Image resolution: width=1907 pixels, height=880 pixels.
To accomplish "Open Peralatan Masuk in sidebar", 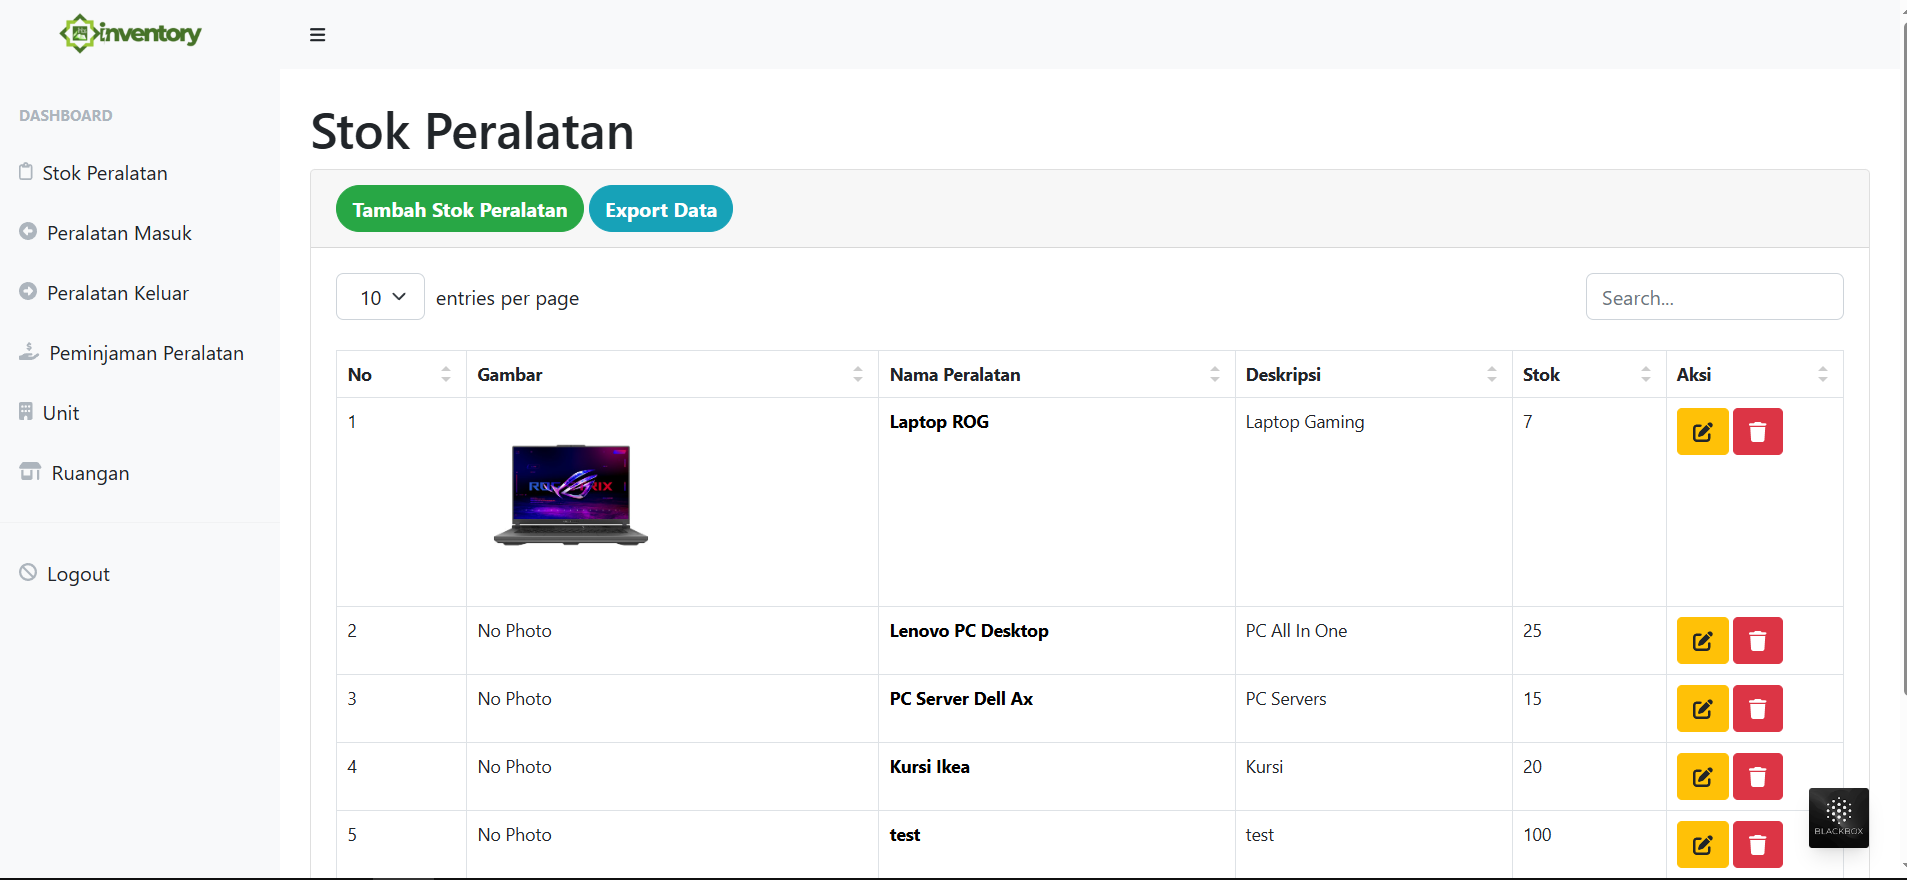I will 119,233.
